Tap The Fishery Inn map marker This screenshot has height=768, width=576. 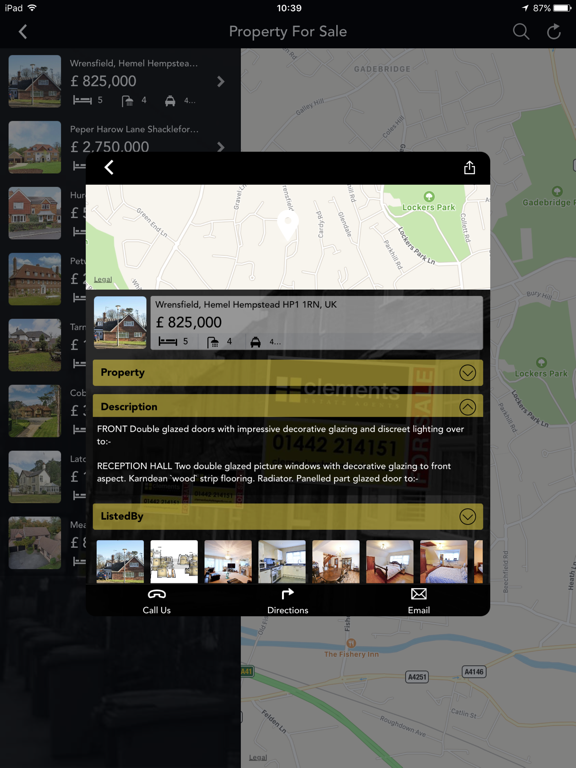[351, 643]
